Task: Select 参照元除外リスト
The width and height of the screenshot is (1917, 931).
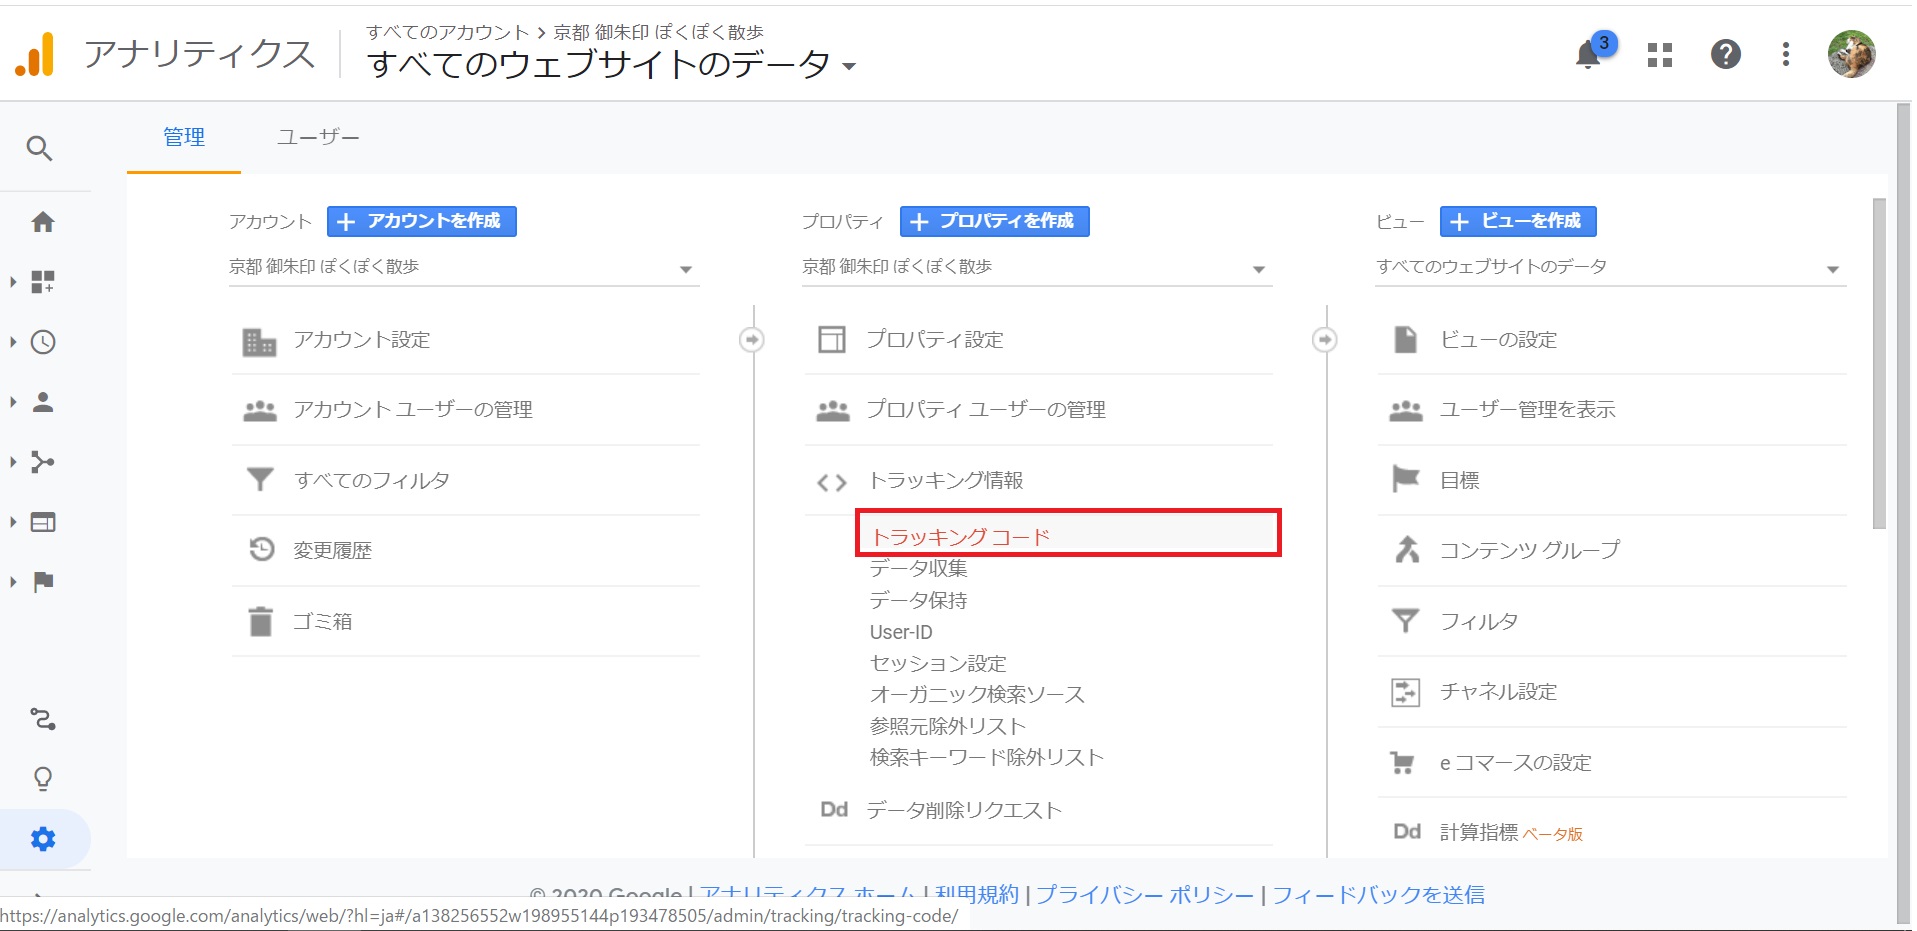Action: pos(948,726)
